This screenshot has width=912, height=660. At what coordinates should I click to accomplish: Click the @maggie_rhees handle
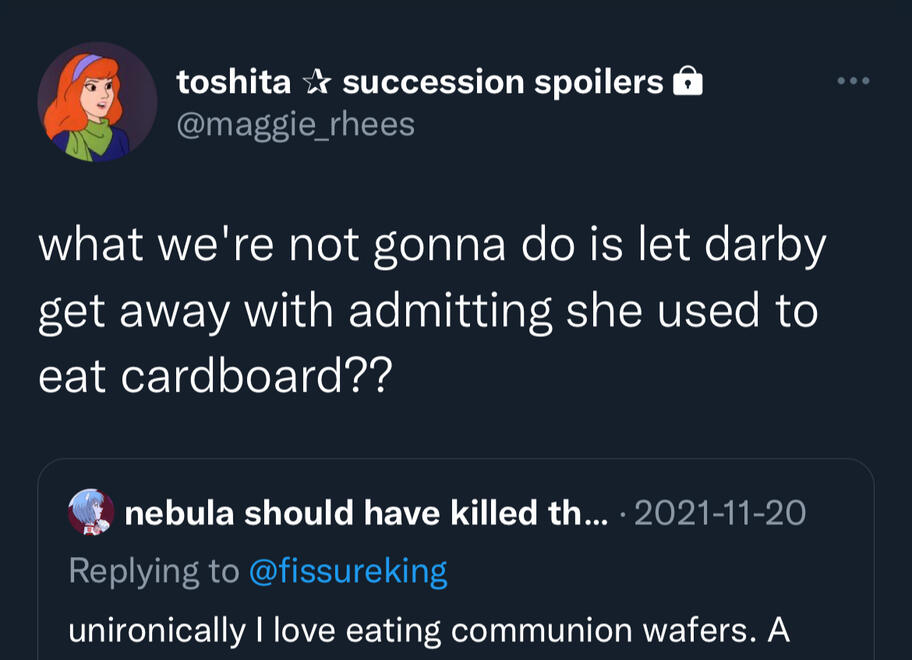(295, 125)
